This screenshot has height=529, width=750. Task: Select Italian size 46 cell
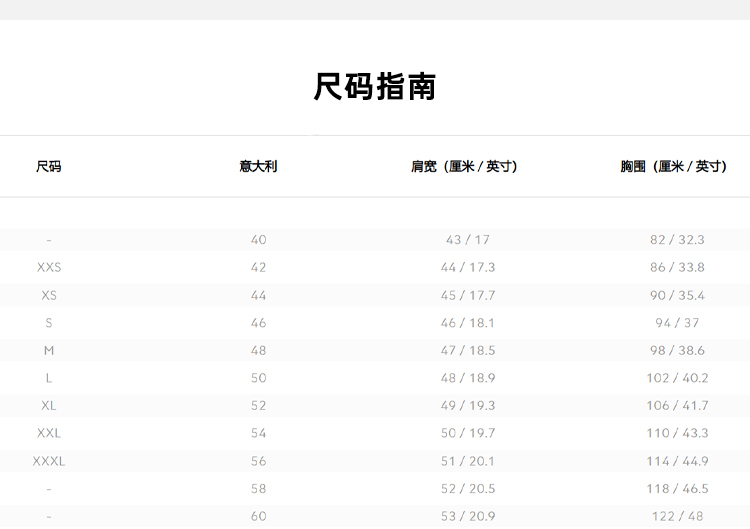click(x=258, y=323)
